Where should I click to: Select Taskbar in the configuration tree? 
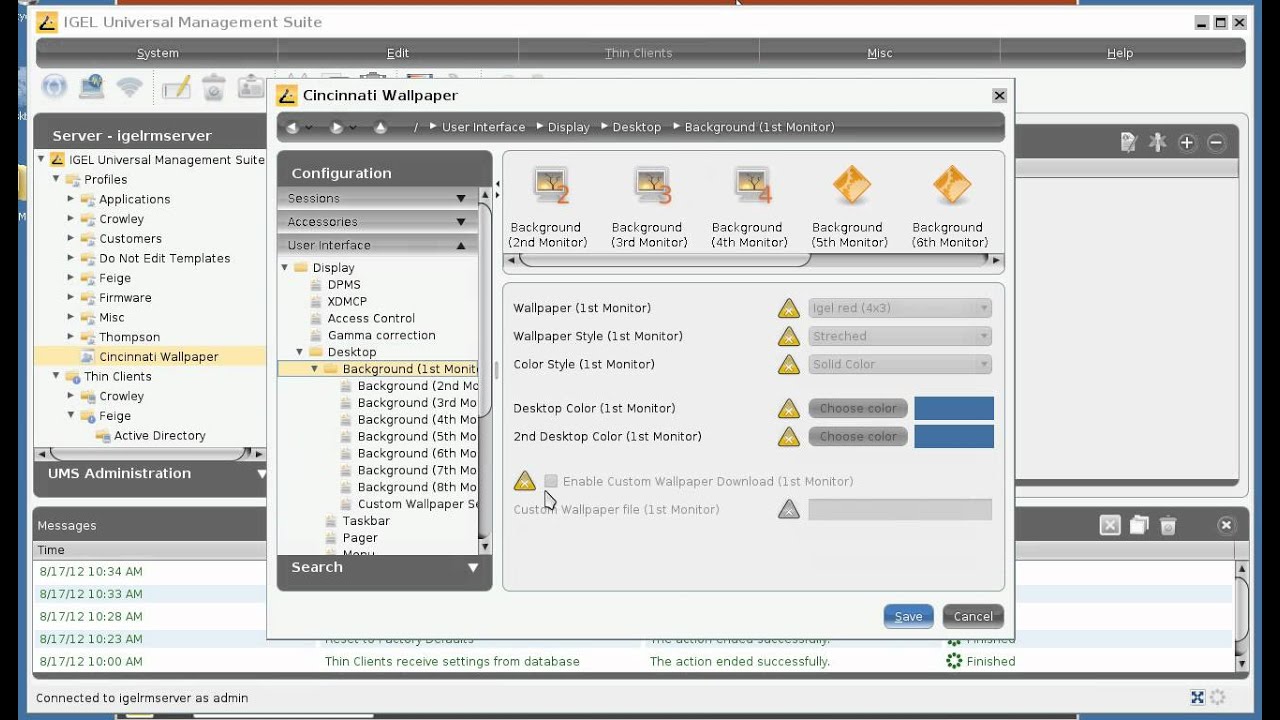[366, 521]
